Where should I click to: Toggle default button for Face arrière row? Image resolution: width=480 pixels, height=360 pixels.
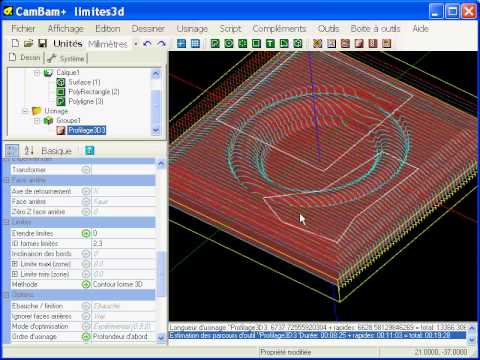pos(86,202)
